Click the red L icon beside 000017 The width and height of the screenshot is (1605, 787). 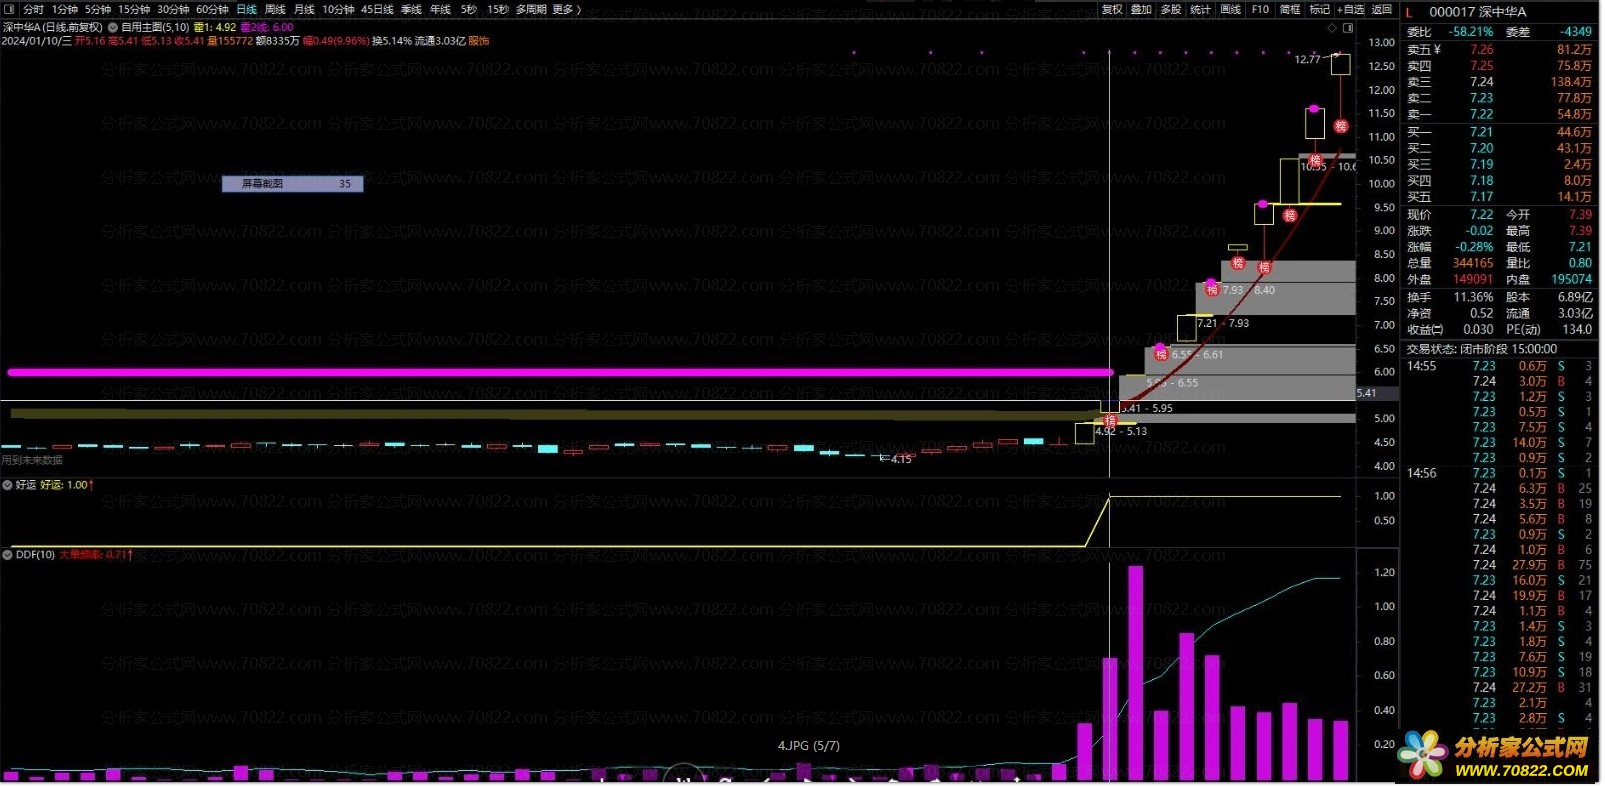1409,12
